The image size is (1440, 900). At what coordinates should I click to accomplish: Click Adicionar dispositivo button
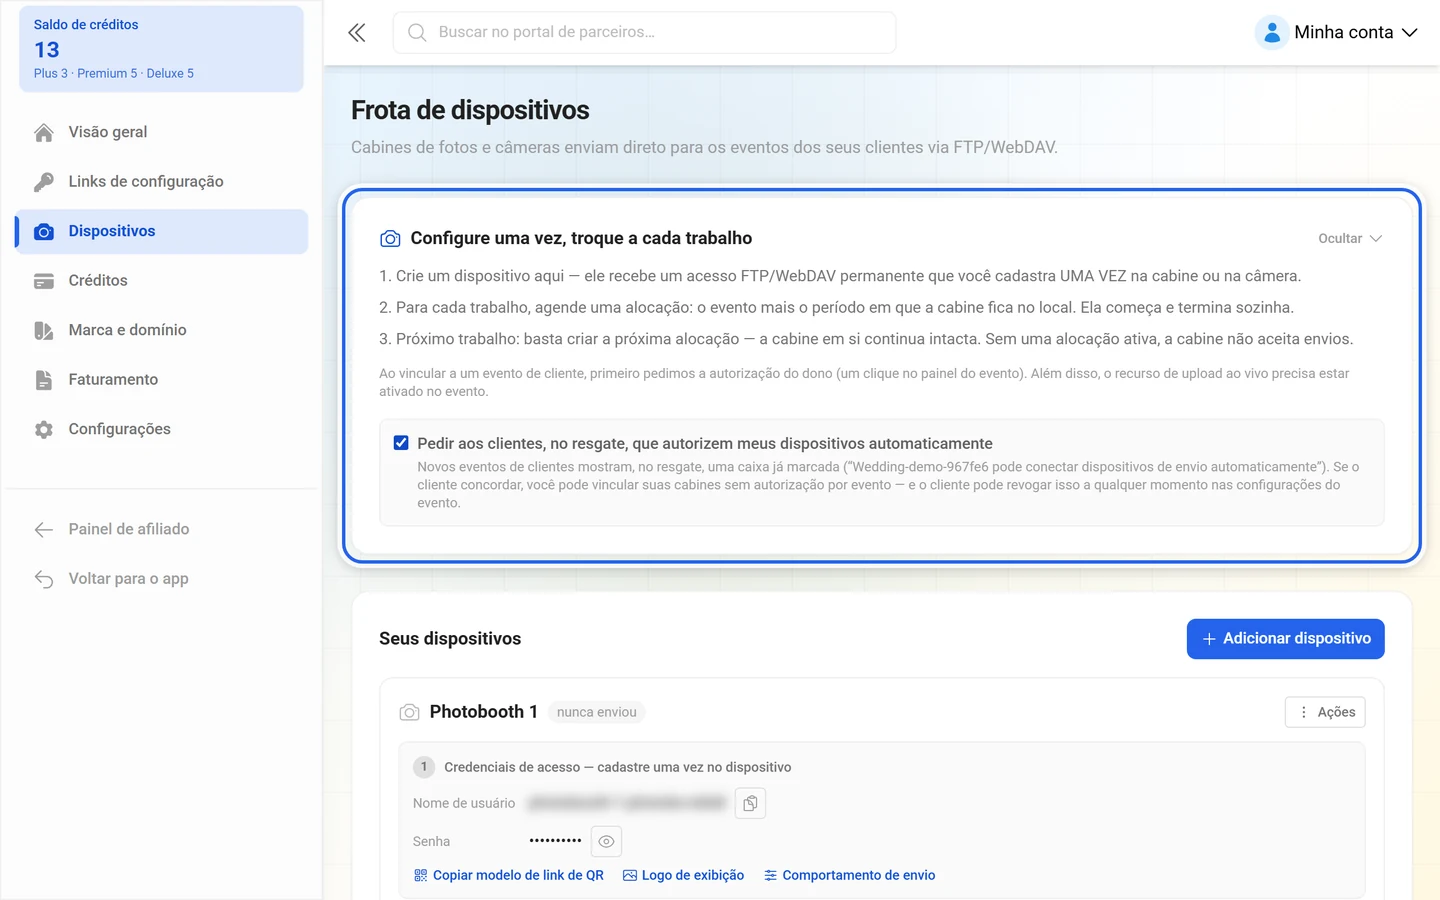point(1286,639)
